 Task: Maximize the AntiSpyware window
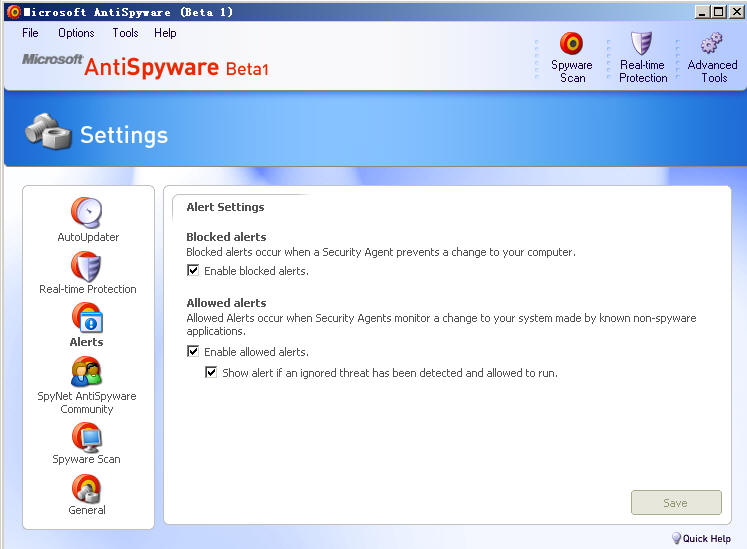pyautogui.click(x=718, y=12)
